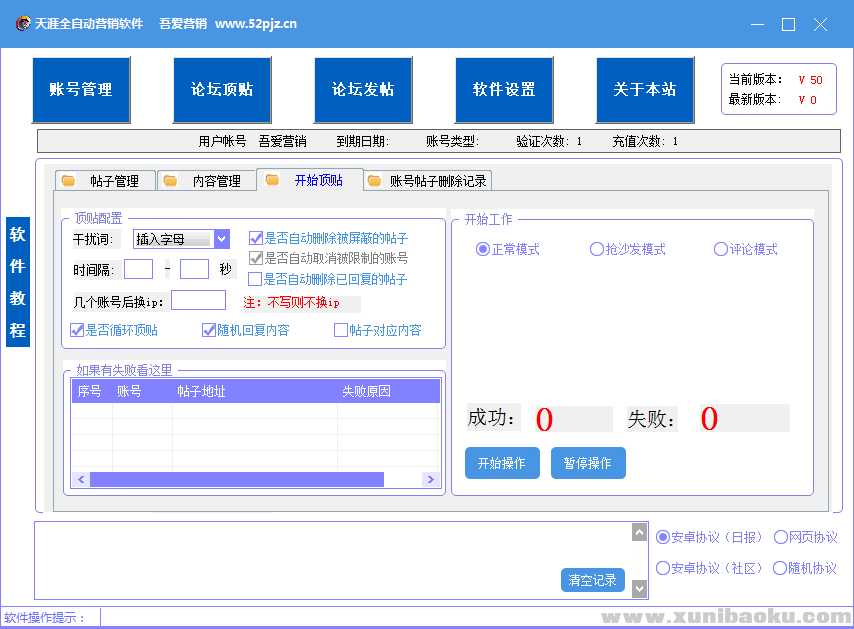Click the 几个账号后换ip input field
This screenshot has height=629, width=854.
click(198, 300)
